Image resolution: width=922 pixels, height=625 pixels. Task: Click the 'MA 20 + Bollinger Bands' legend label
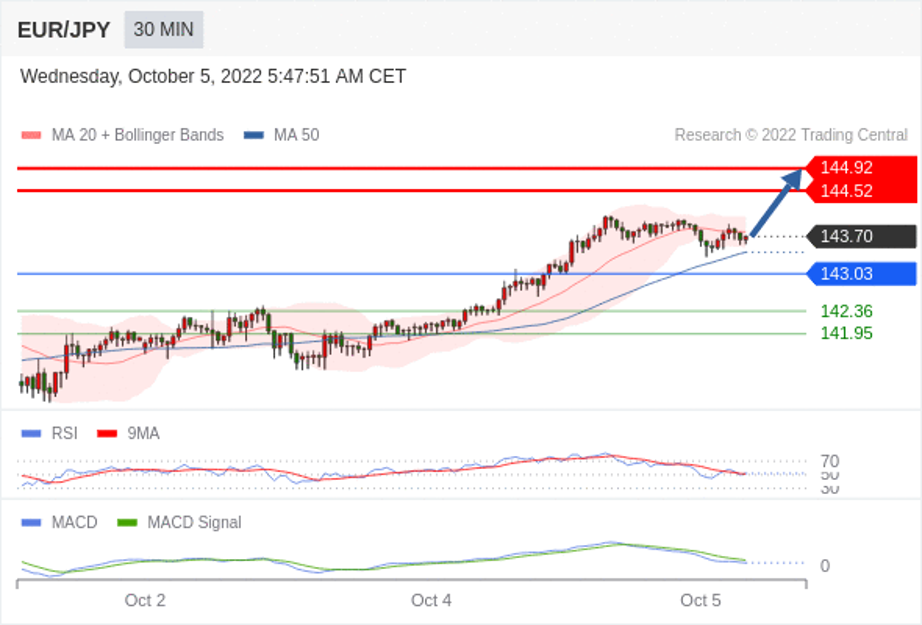(x=138, y=135)
